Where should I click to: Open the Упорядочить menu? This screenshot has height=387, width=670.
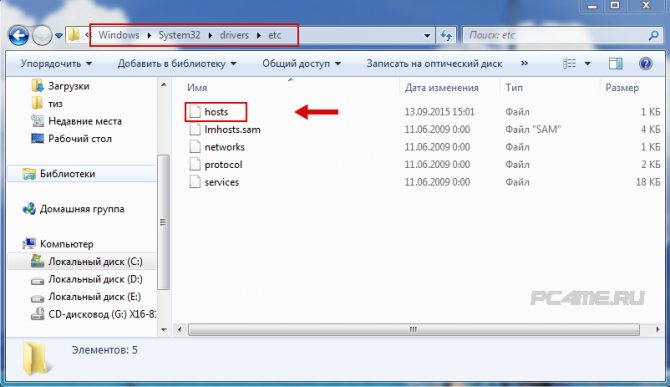click(x=56, y=64)
